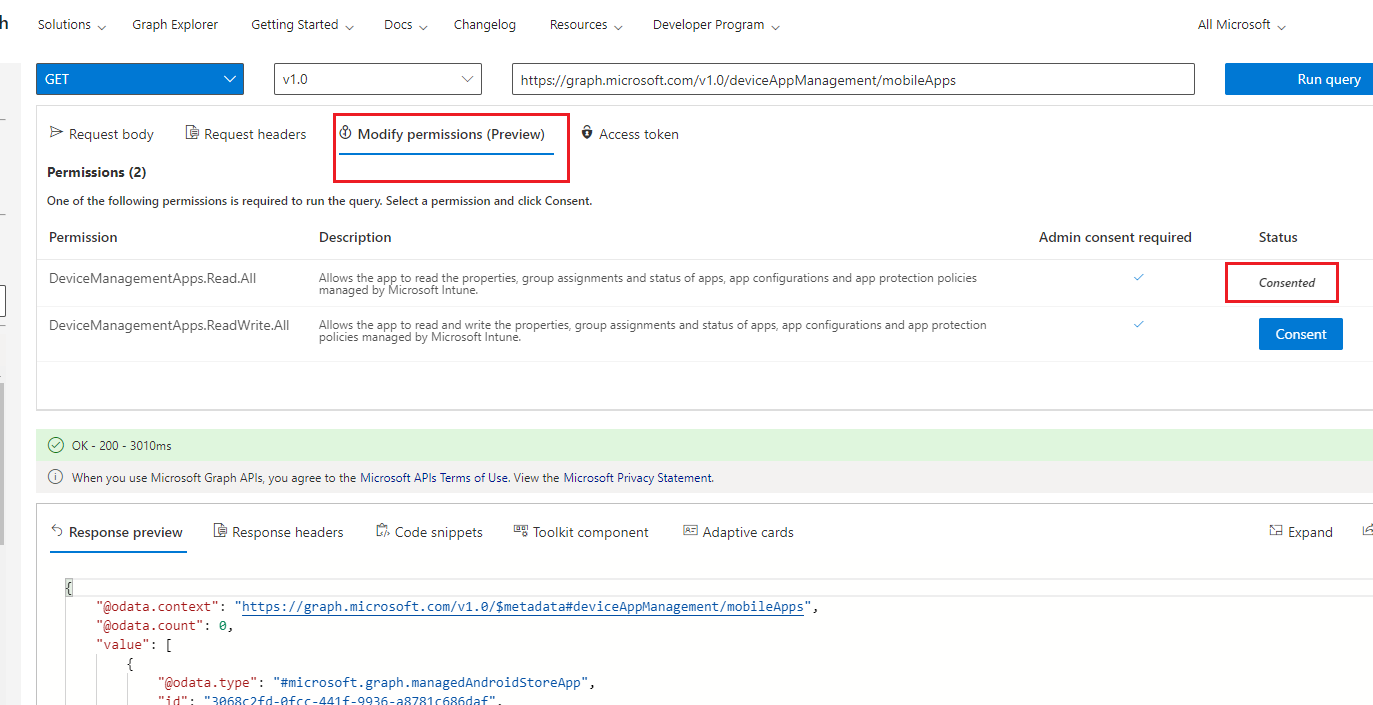The height and width of the screenshot is (705, 1373).
Task: Click admin consent checkmark for DeviceManagementApps.ReadWrite.All
Action: [x=1139, y=324]
